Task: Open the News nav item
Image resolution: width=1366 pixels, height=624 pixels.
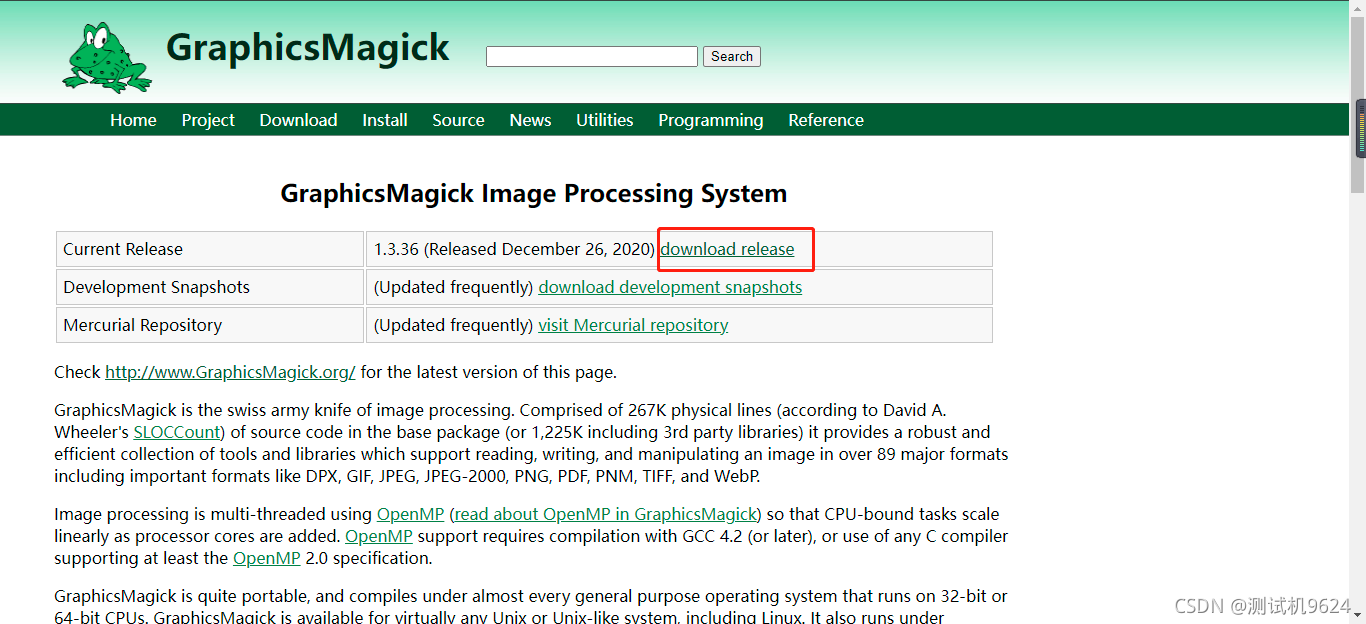Action: click(530, 120)
